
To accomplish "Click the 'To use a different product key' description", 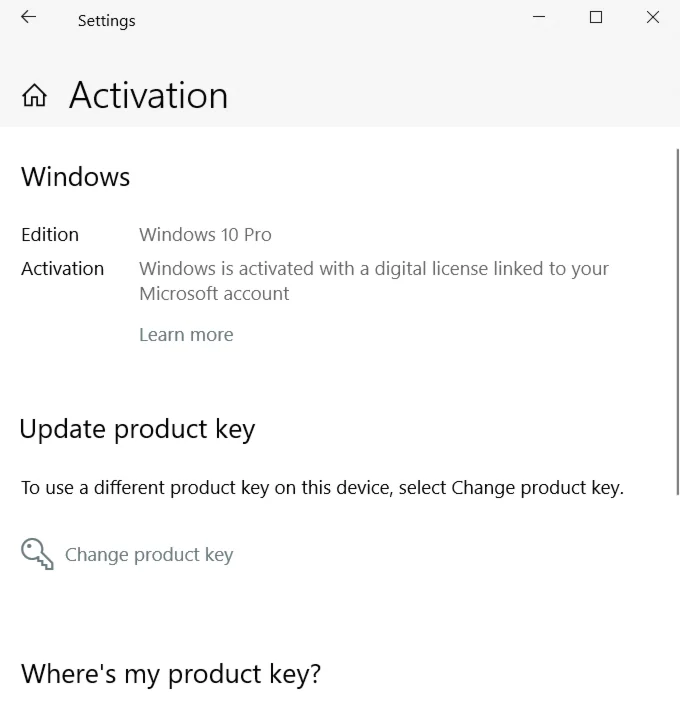I will 322,488.
